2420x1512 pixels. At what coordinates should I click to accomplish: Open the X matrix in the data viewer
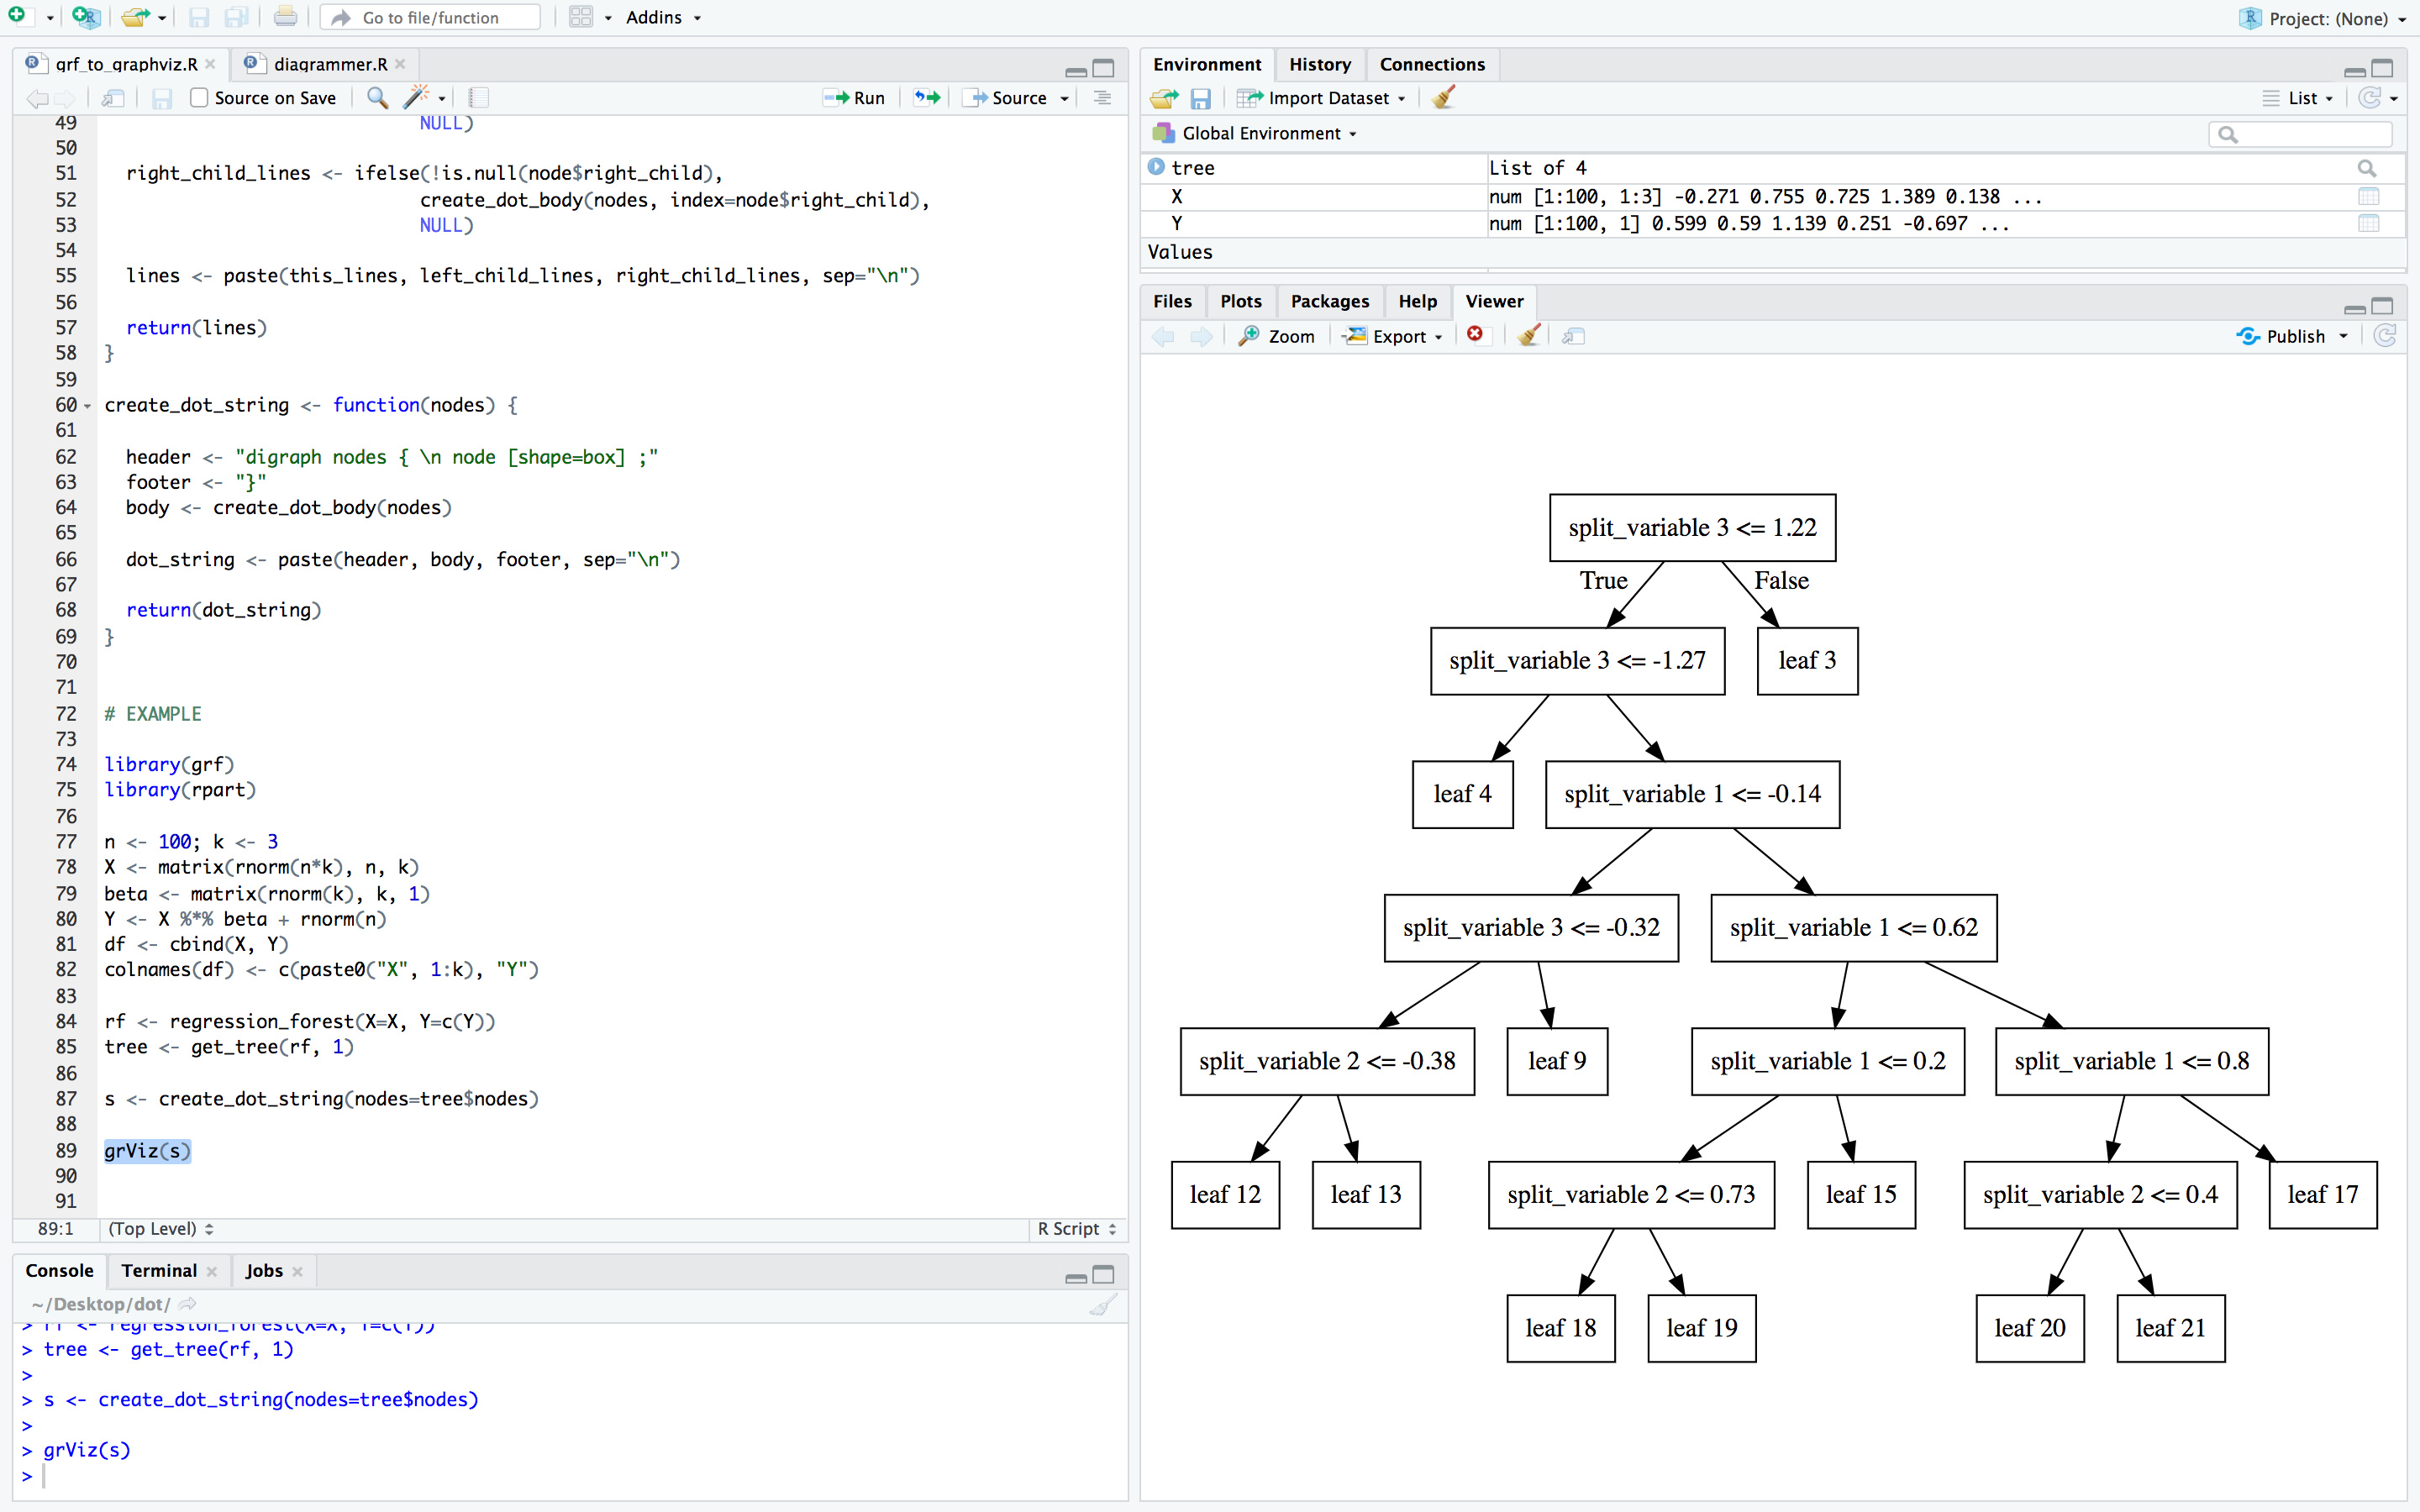pos(2369,196)
